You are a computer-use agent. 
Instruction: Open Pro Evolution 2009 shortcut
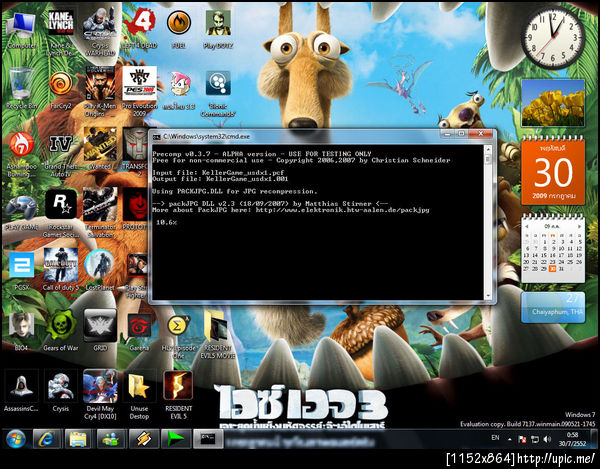[139, 92]
